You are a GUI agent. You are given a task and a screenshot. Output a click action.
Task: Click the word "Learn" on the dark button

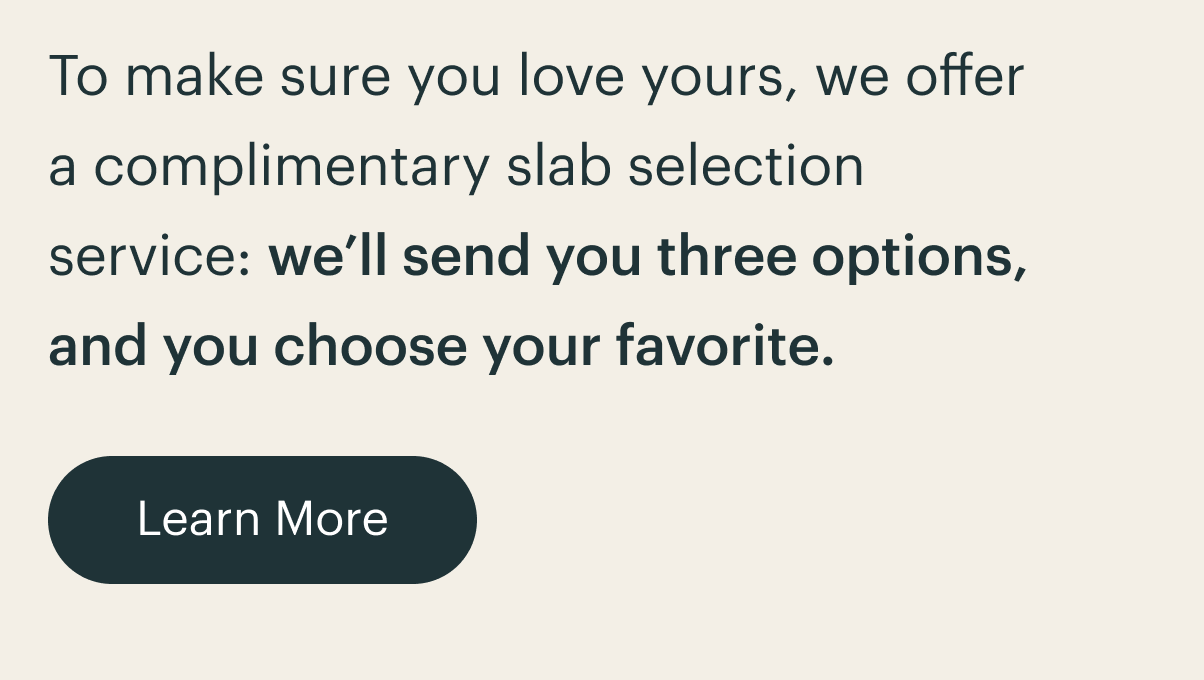click(198, 519)
